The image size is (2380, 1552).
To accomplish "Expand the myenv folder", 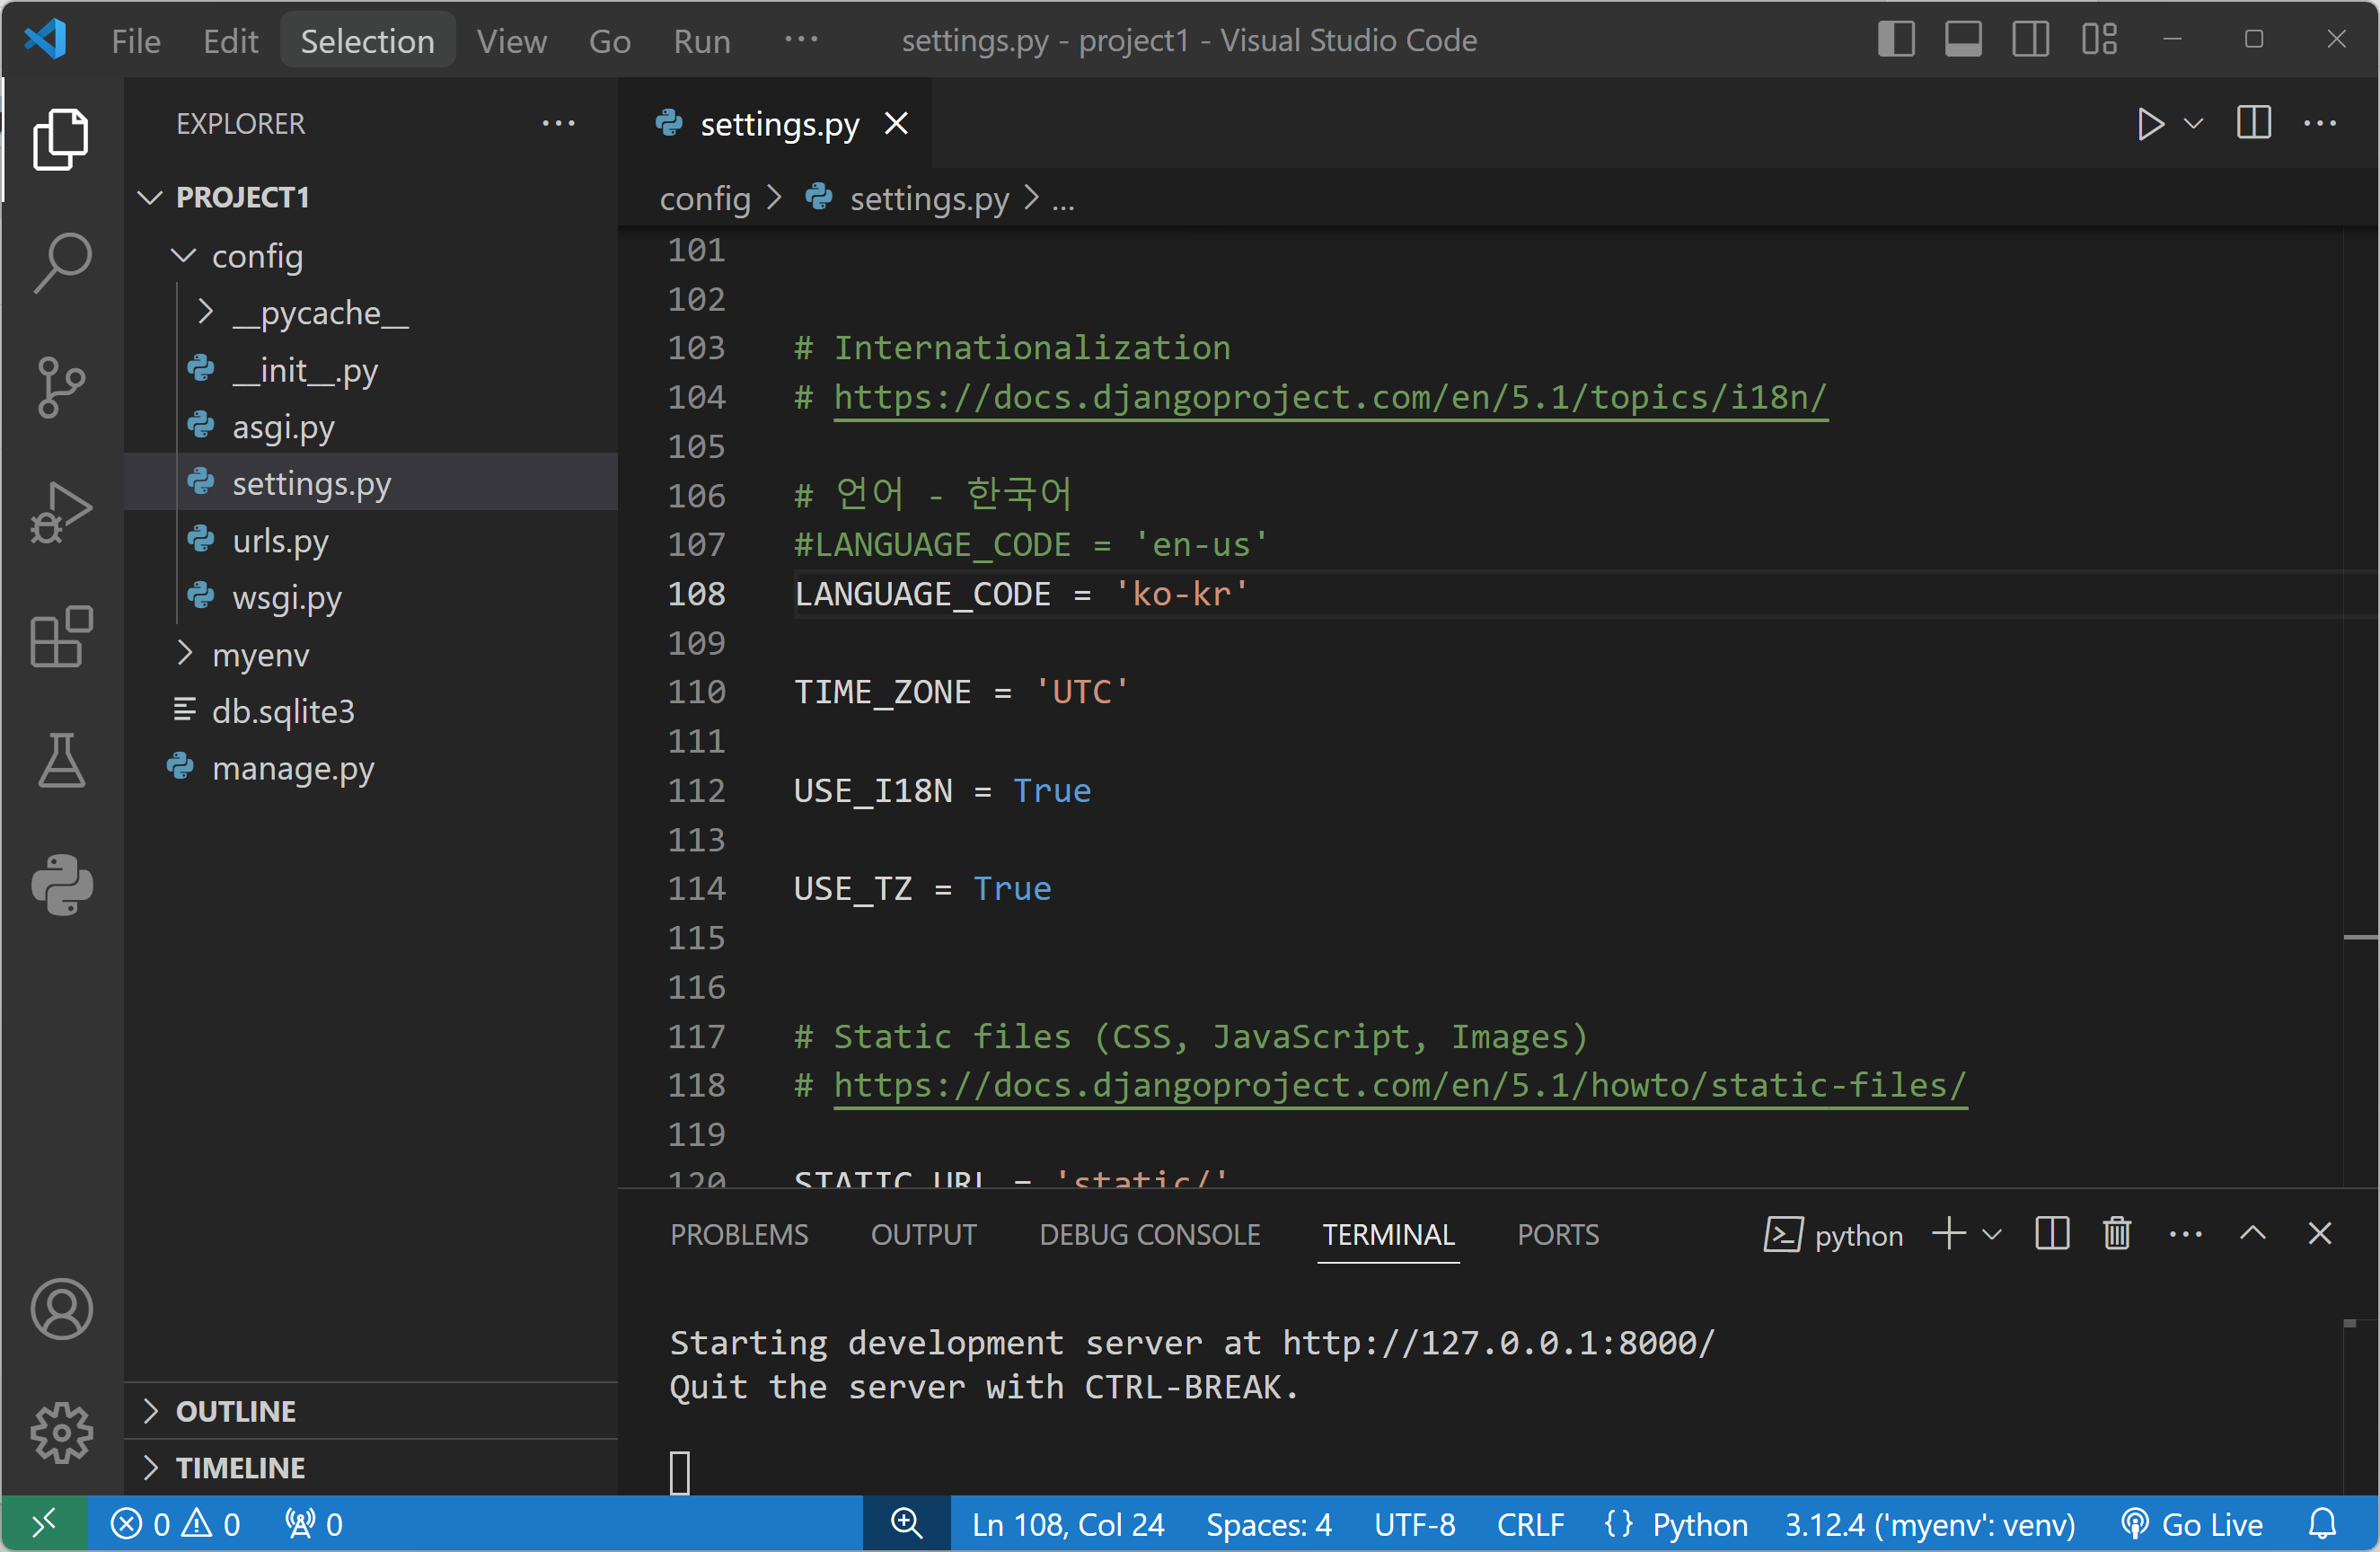I will coord(260,655).
